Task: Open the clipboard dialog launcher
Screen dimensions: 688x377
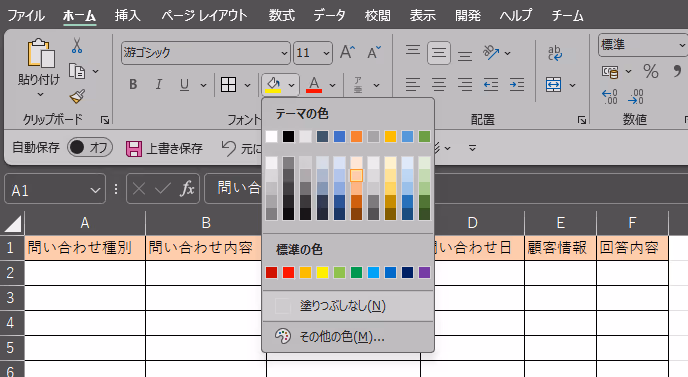Action: 105,120
